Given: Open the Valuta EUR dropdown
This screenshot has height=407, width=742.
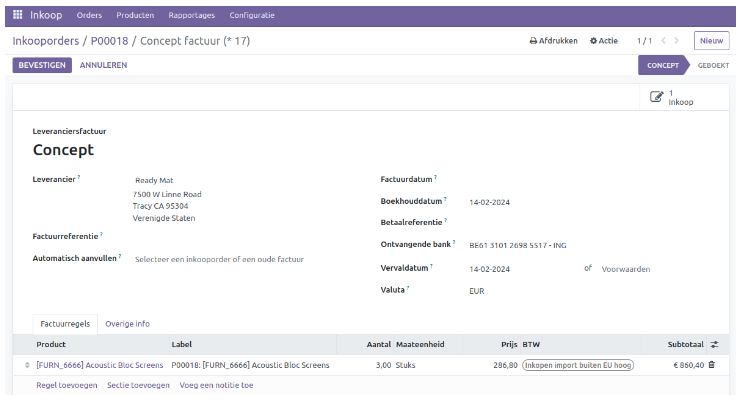Looking at the screenshot, I should pos(520,291).
